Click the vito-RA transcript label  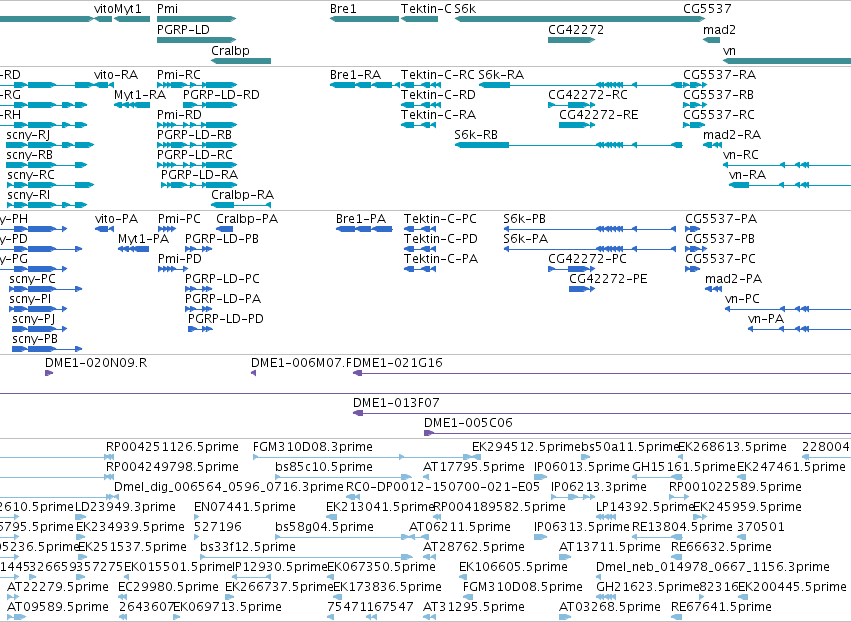(116, 75)
